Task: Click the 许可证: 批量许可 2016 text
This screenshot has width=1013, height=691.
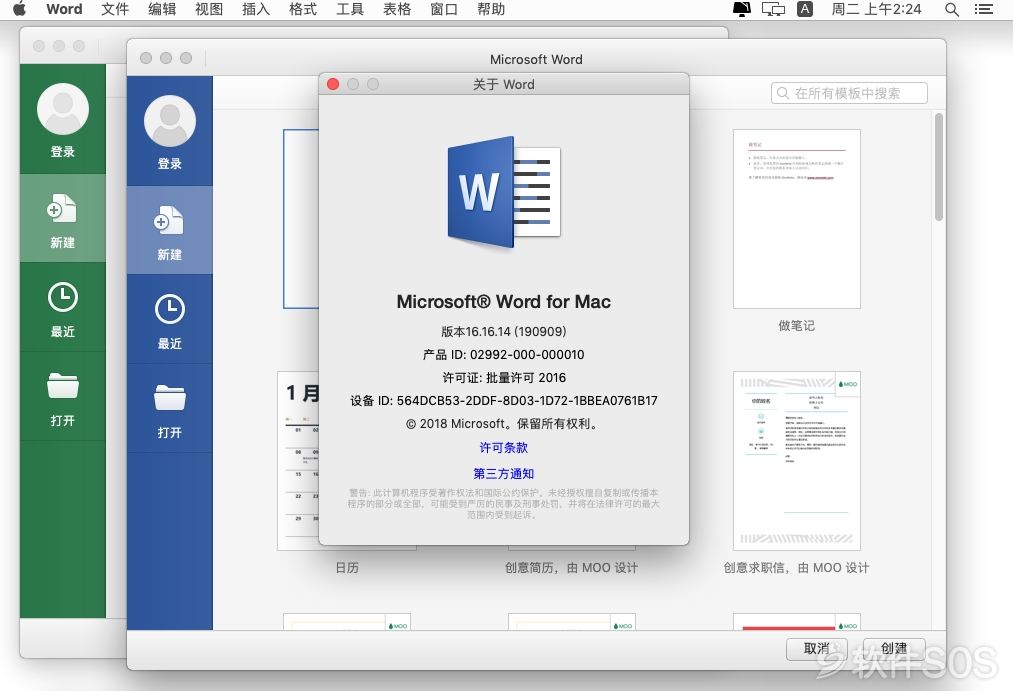Action: (x=504, y=378)
